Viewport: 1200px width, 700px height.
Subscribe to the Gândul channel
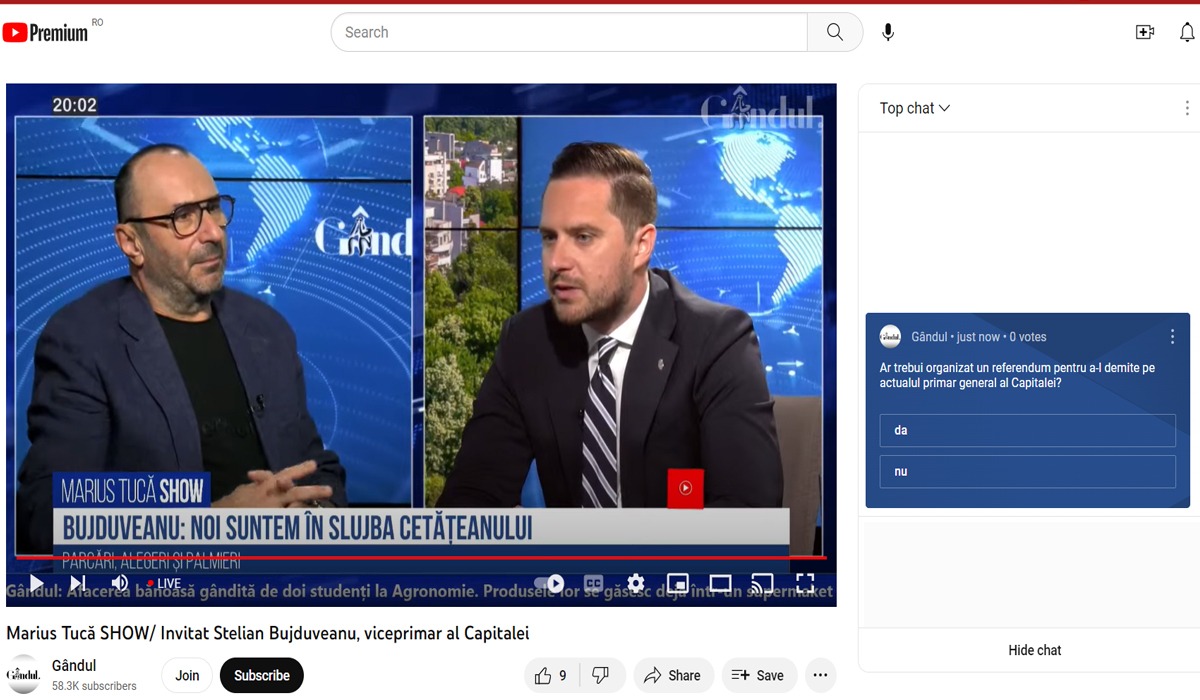[x=262, y=676]
